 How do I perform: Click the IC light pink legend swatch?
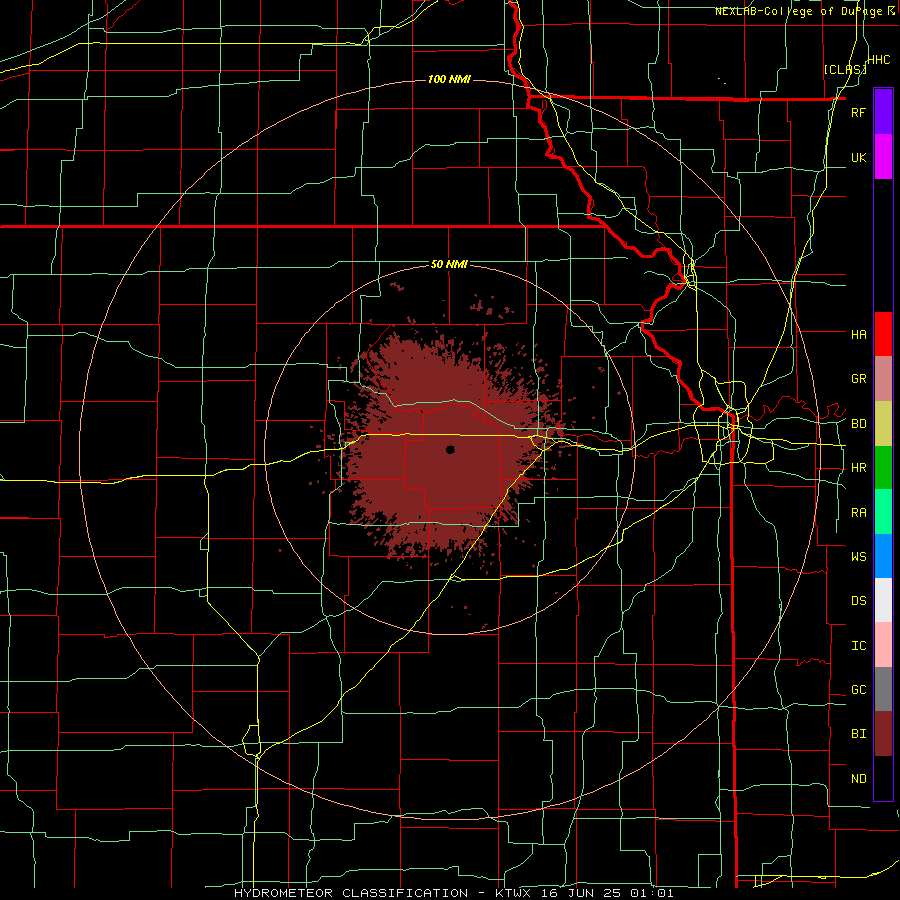coord(883,645)
